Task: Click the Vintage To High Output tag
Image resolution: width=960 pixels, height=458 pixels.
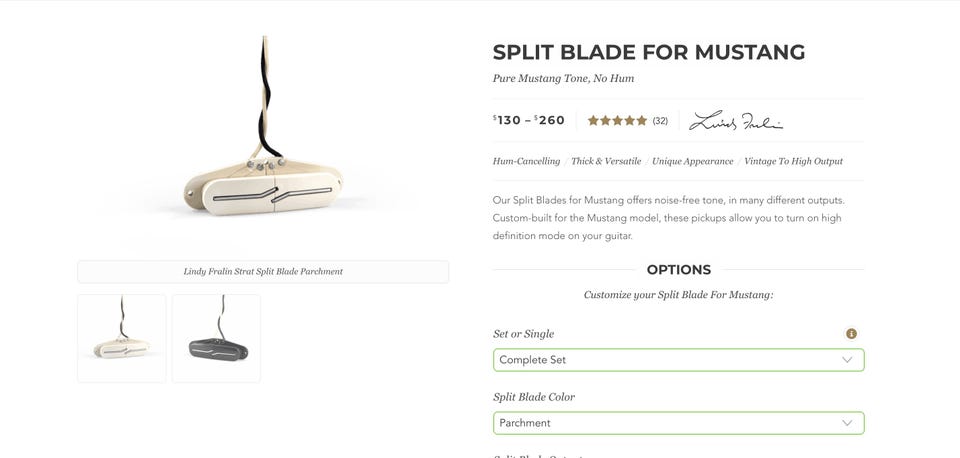Action: pyautogui.click(x=792, y=161)
